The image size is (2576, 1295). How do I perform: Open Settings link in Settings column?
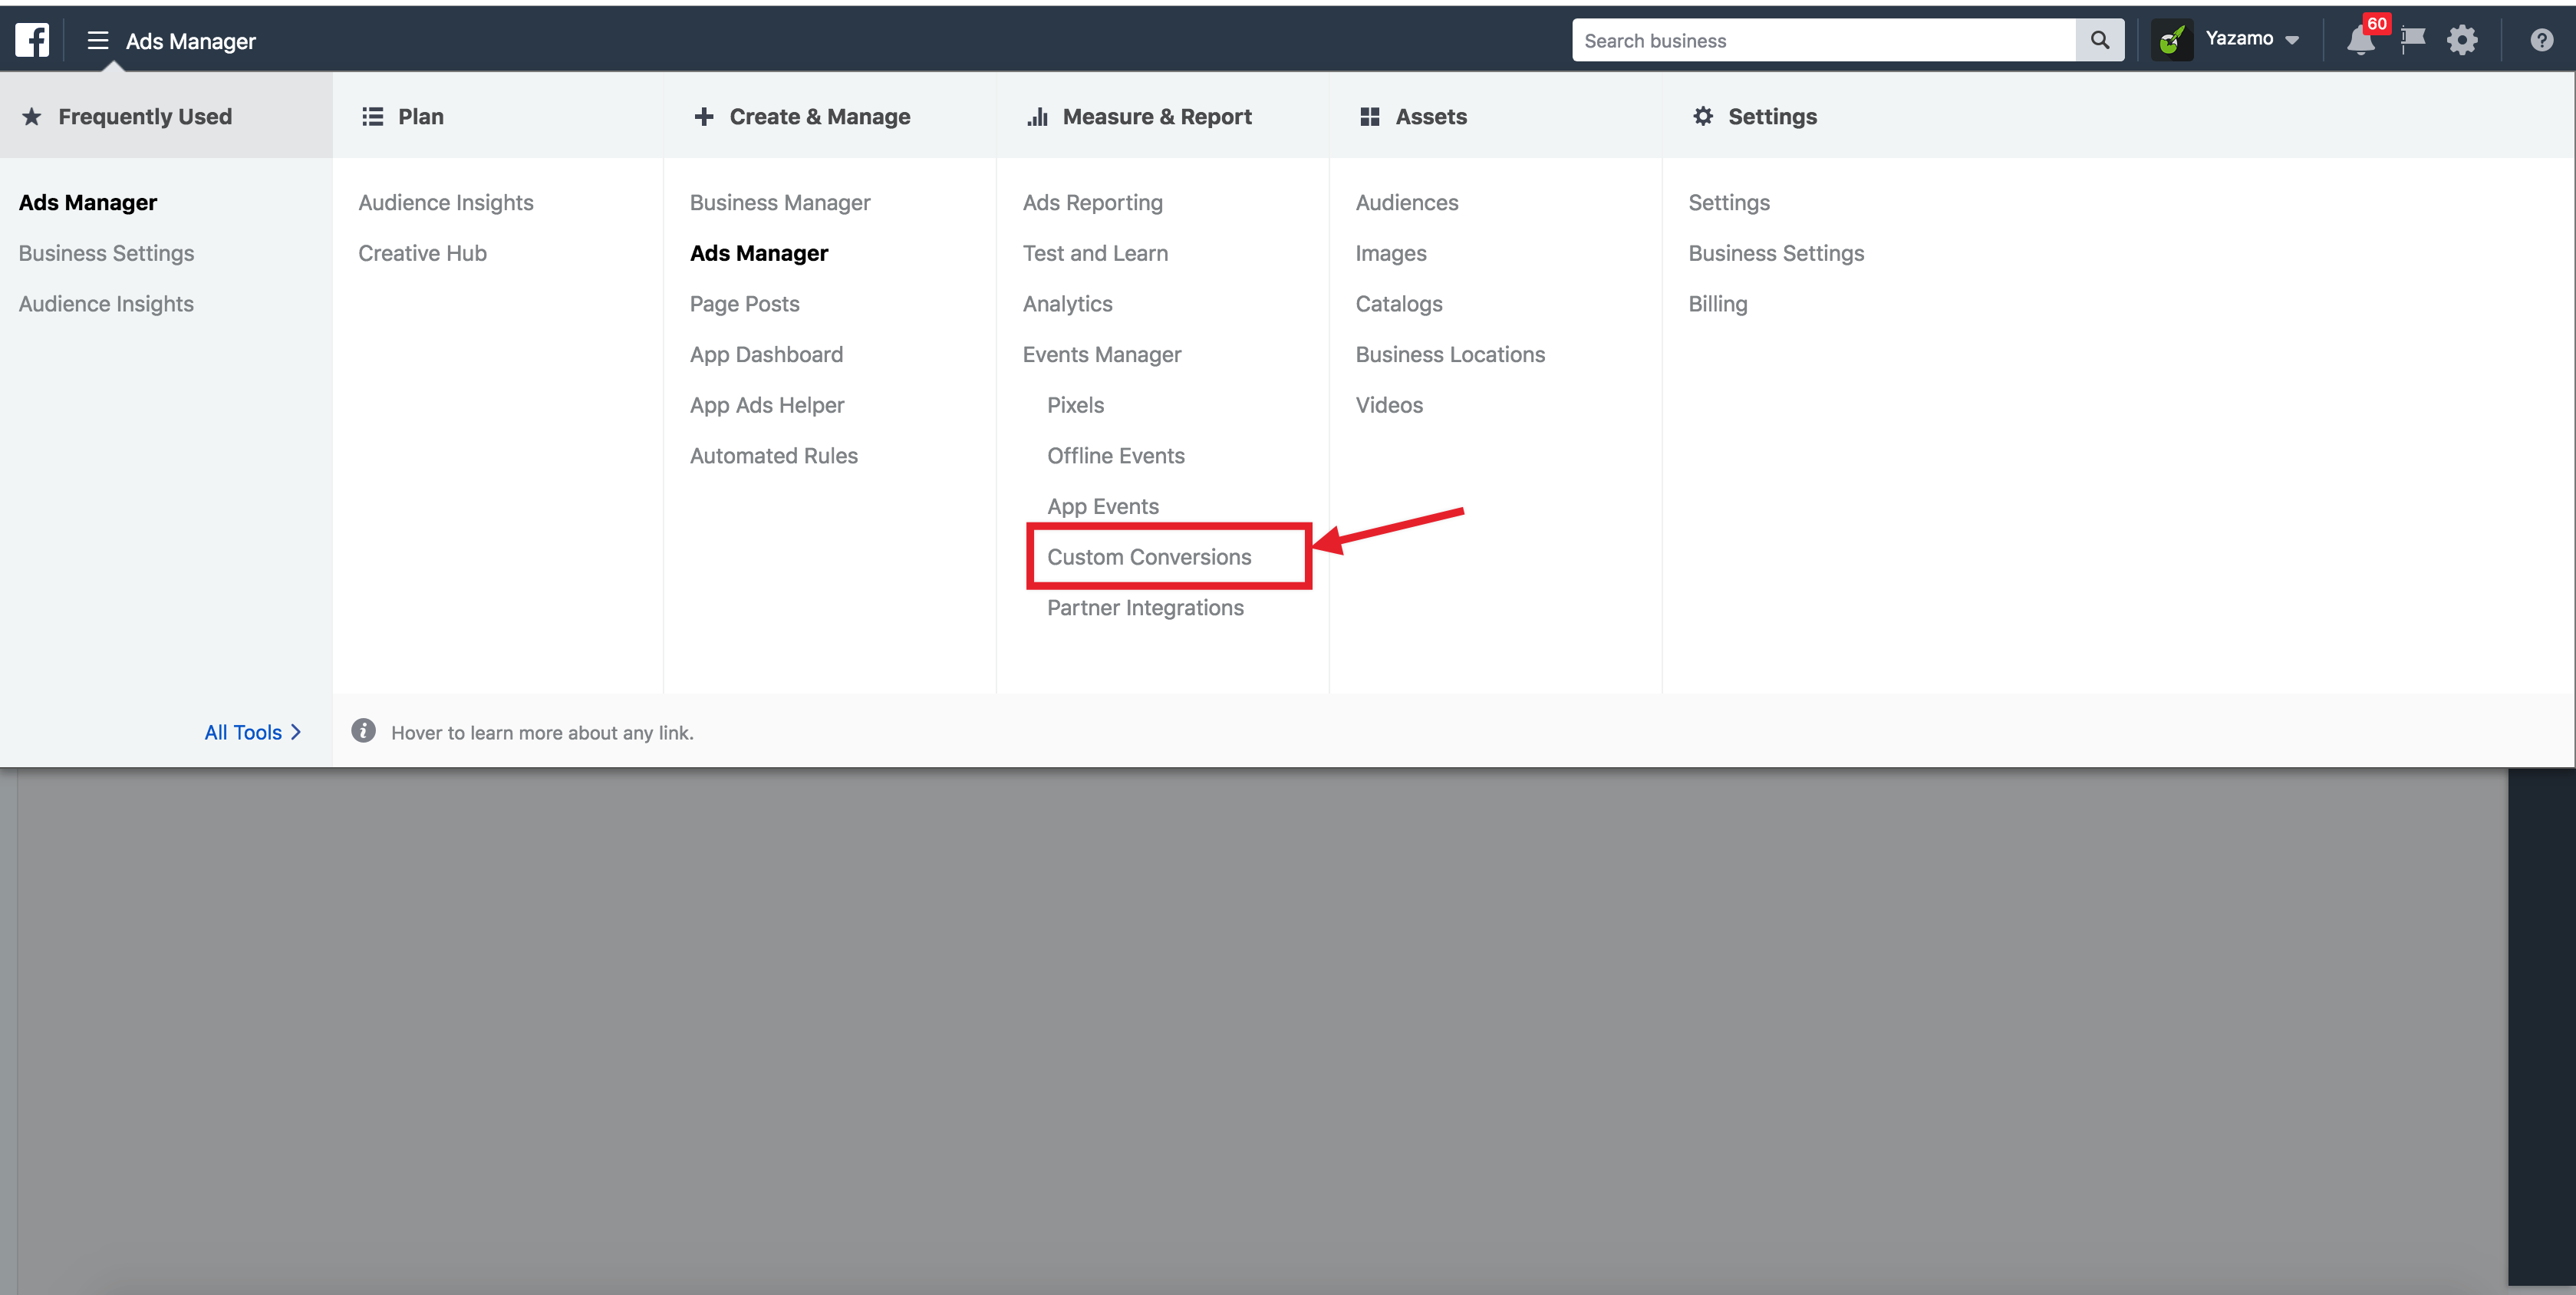click(1729, 202)
